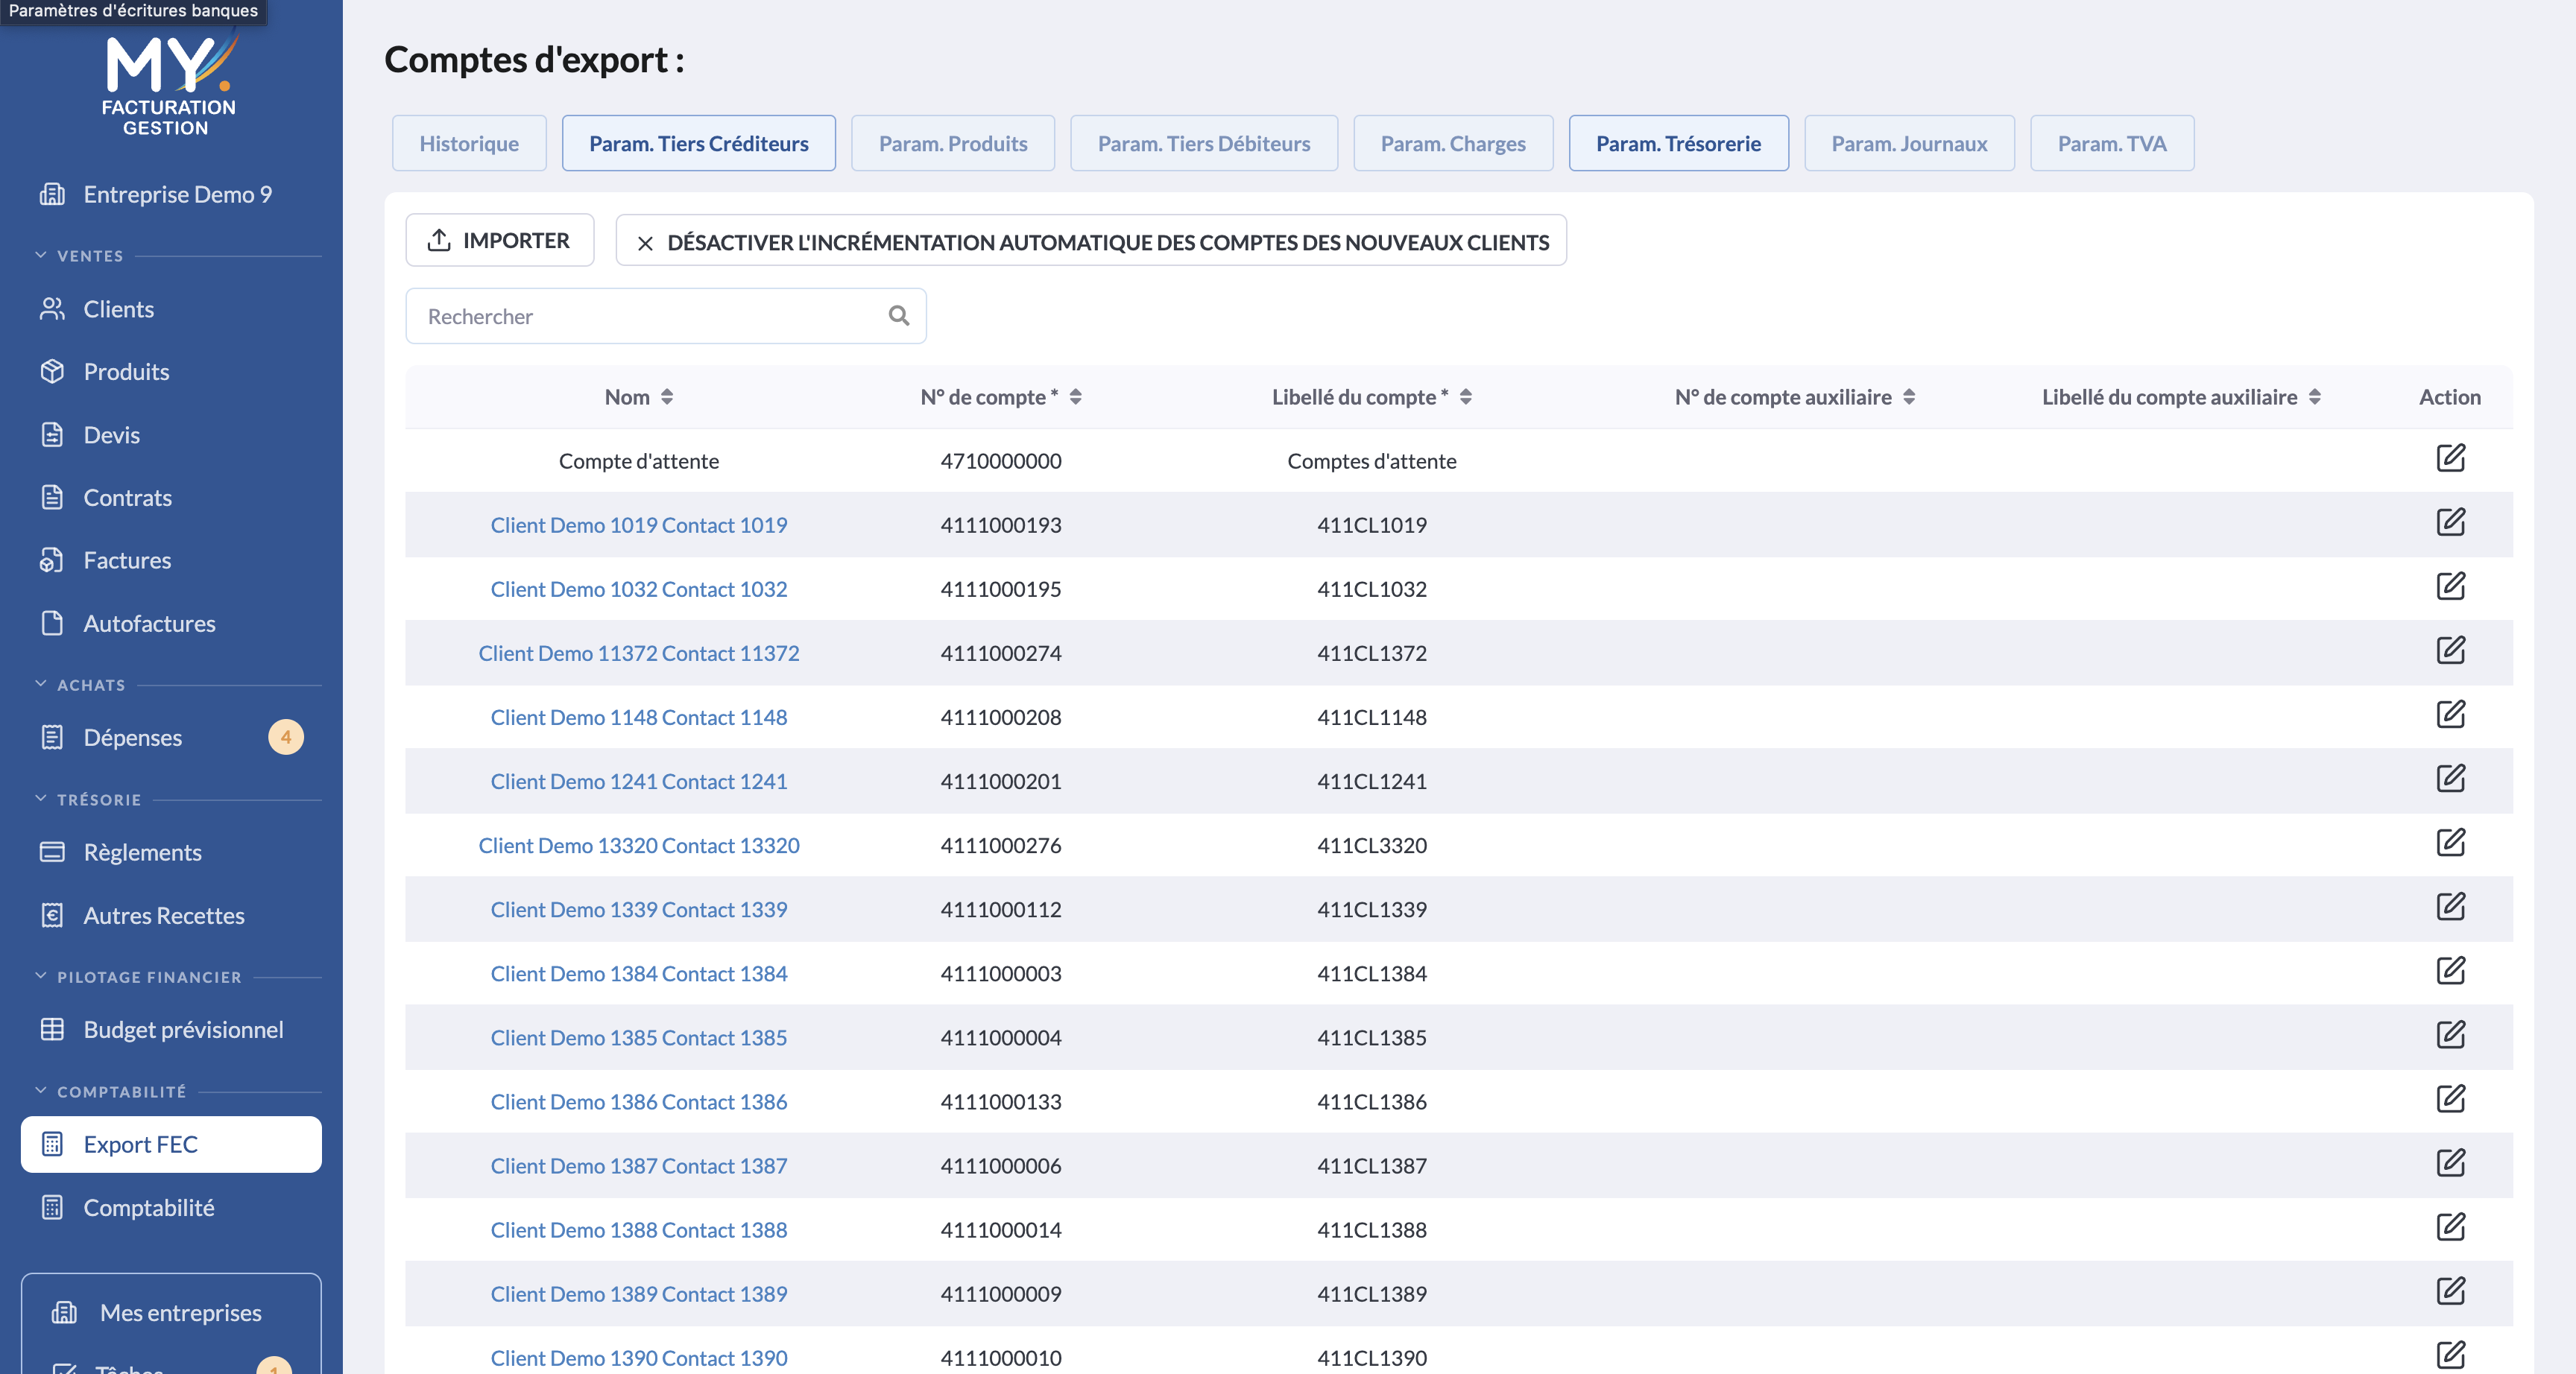
Task: Open Client Demo 13320 Contact 13320 link
Action: [x=639, y=845]
